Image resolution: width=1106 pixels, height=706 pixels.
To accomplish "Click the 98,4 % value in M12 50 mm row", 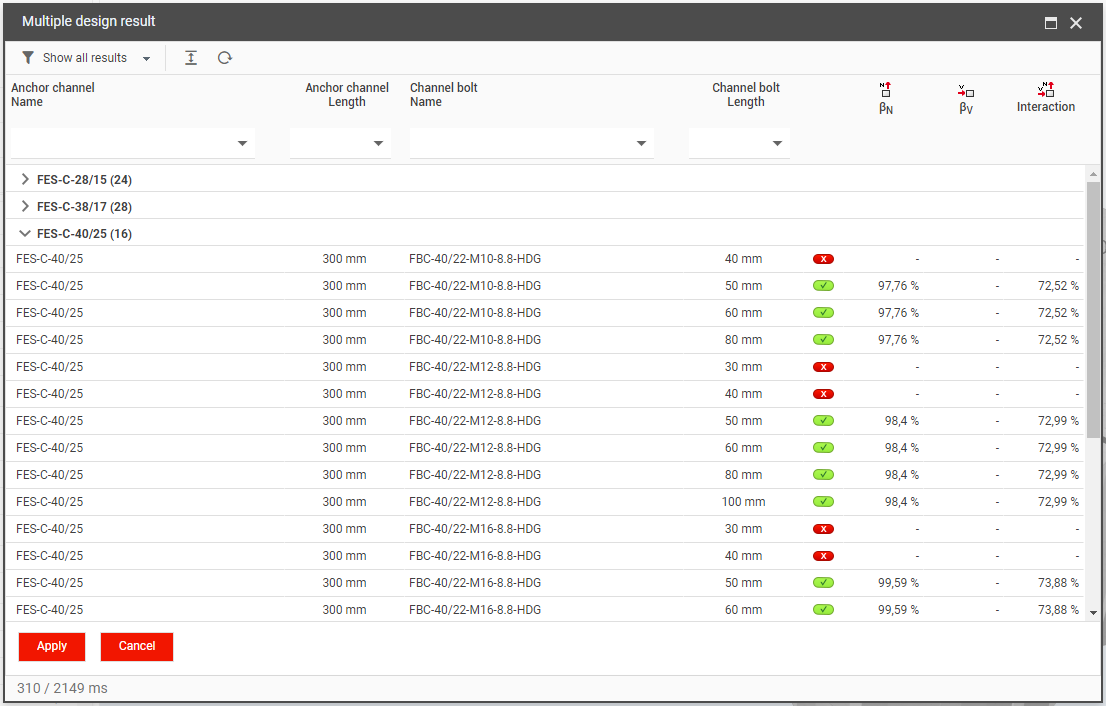I will (901, 420).
